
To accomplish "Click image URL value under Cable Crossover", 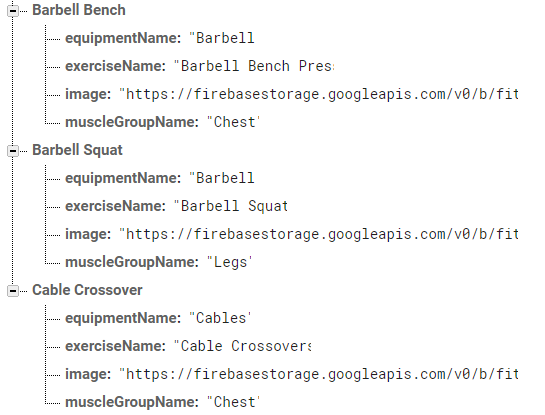I will click(x=319, y=374).
